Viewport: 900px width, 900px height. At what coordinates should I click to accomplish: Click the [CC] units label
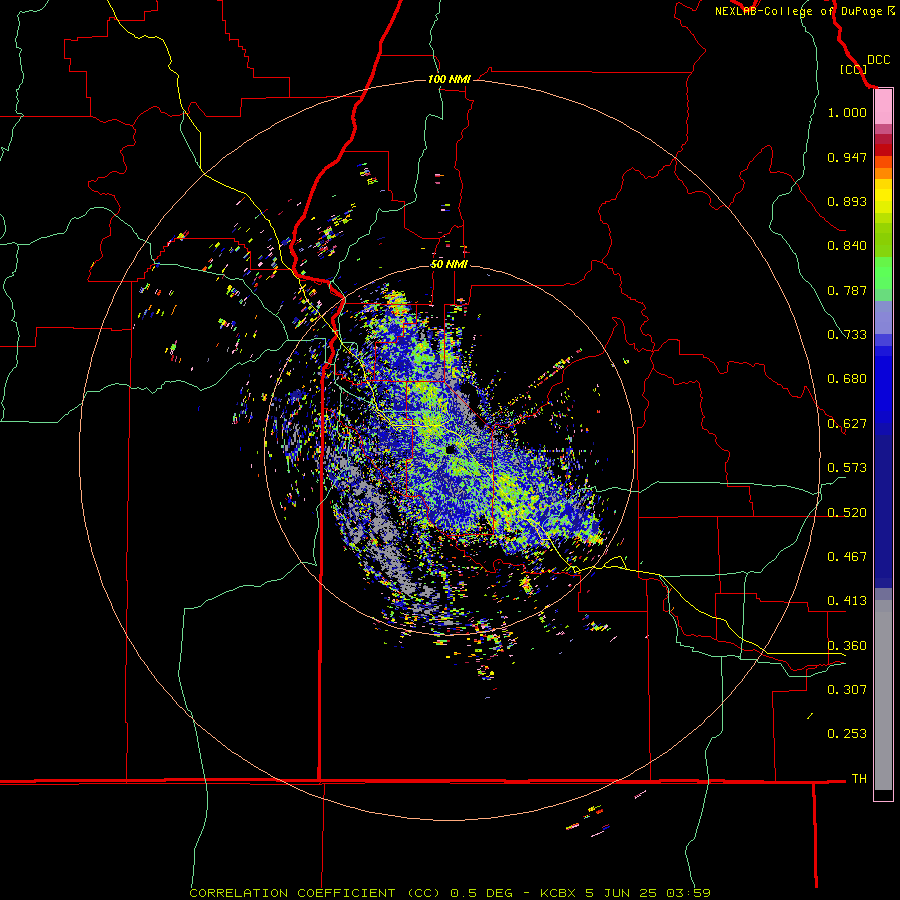[853, 69]
